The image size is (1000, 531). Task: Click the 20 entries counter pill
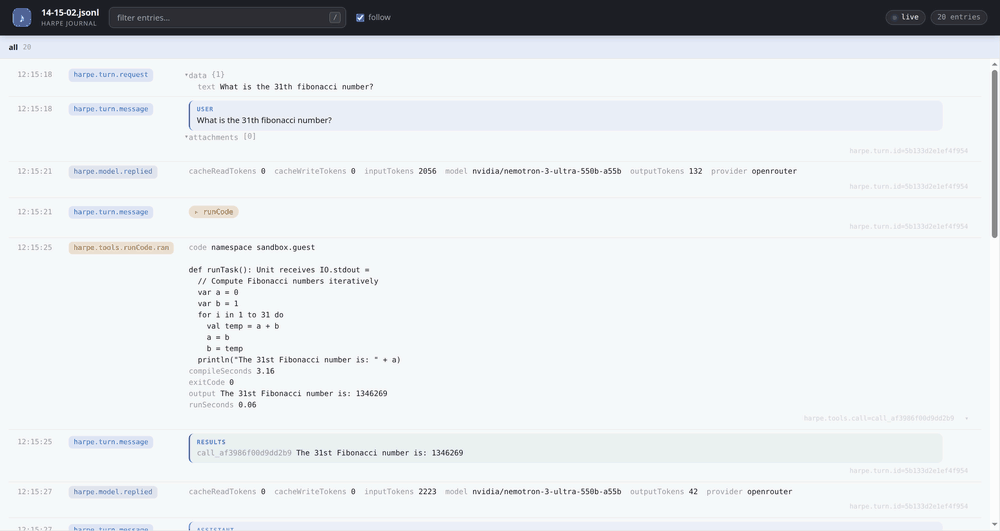pyautogui.click(x=959, y=17)
